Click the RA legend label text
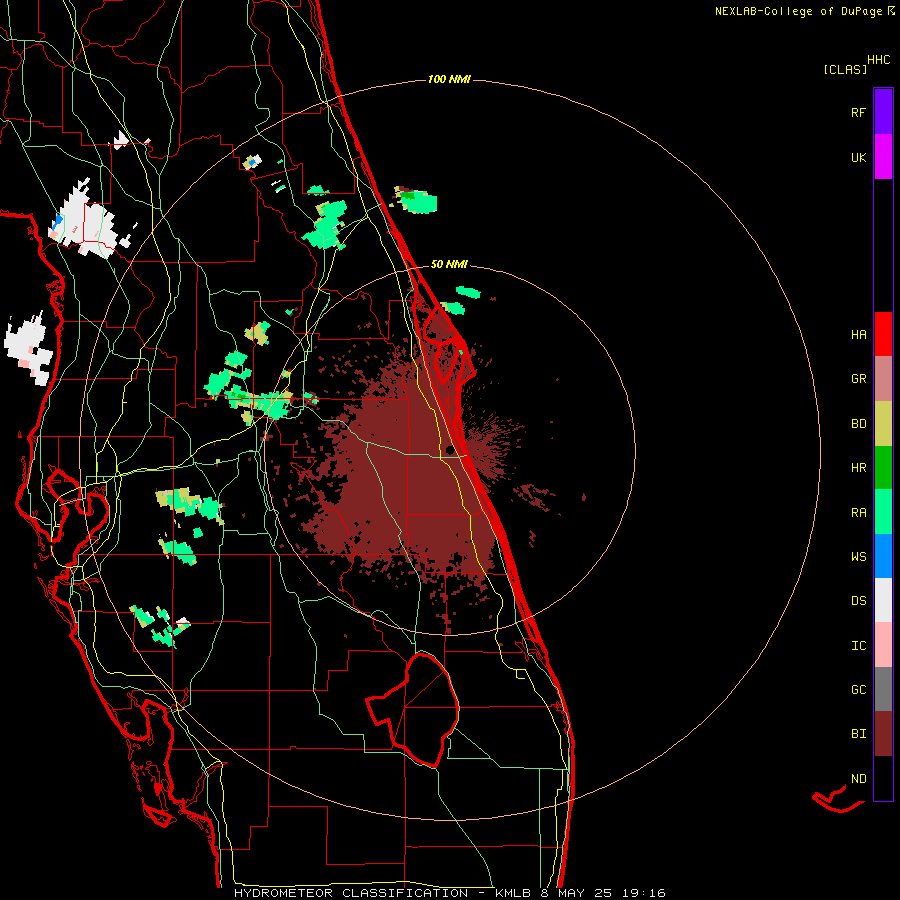 click(858, 513)
